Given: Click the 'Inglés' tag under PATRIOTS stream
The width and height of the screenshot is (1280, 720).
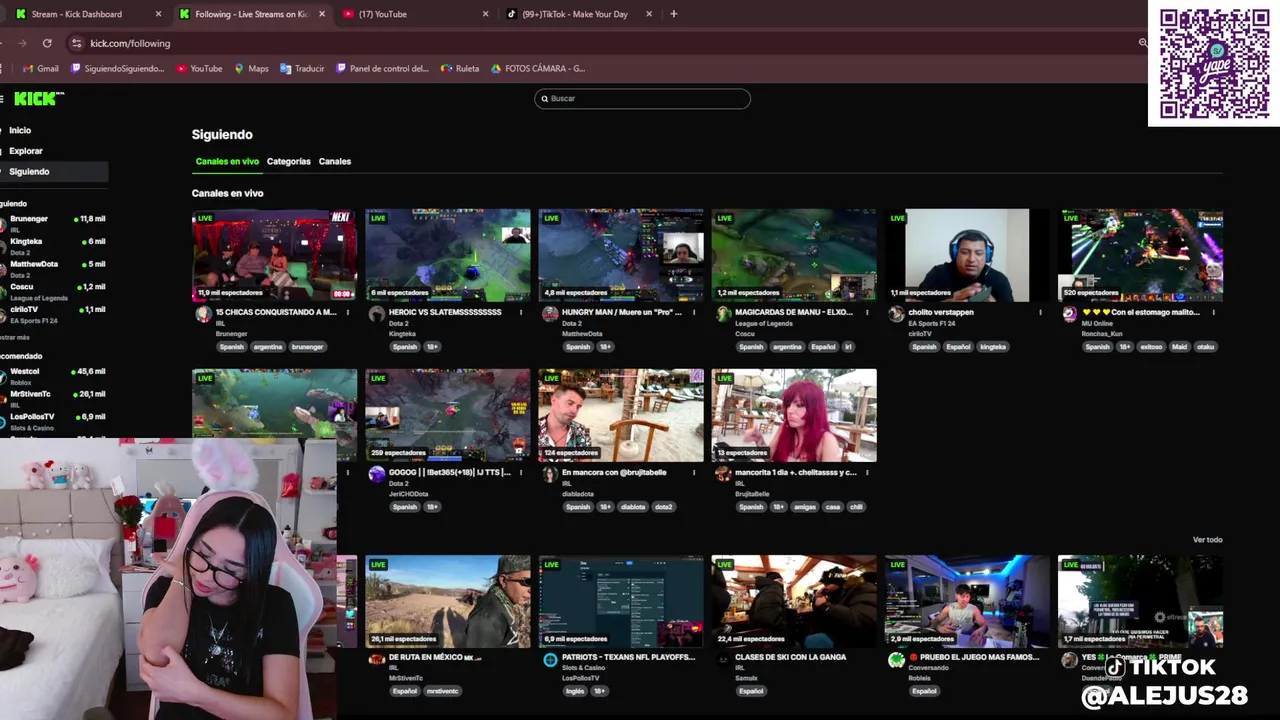Looking at the screenshot, I should [575, 691].
